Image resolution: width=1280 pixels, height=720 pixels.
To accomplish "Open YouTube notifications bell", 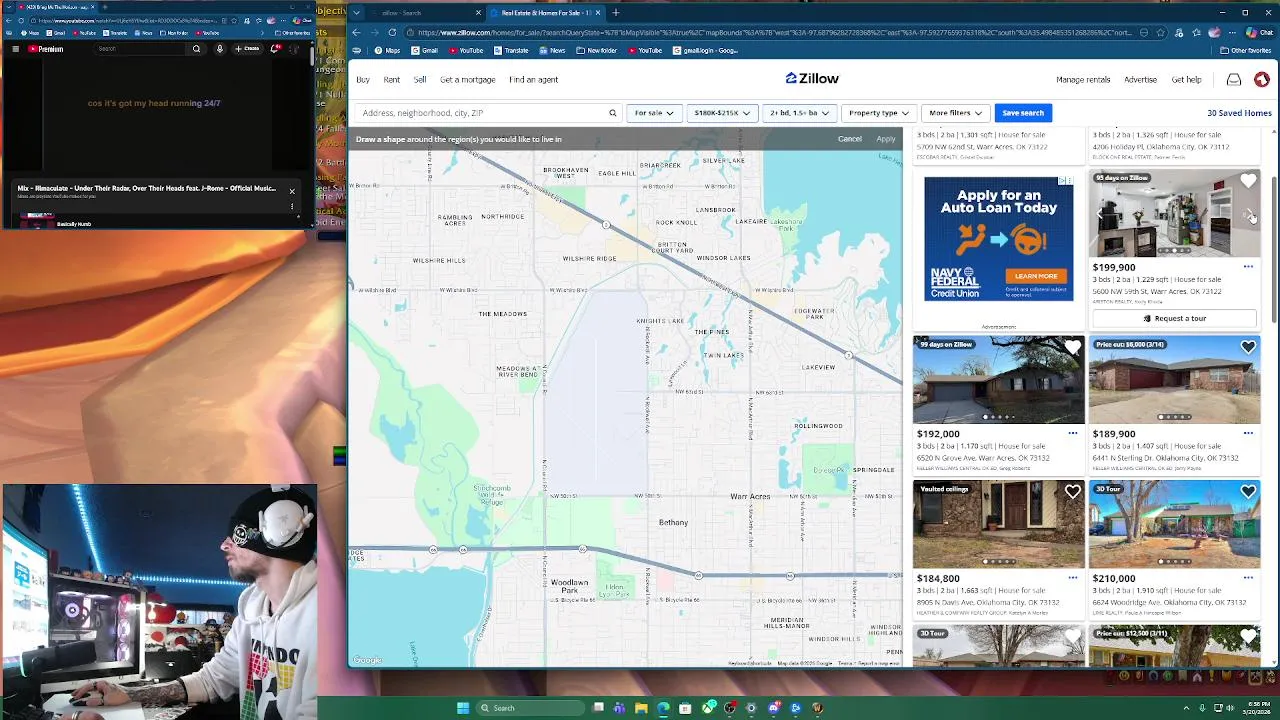I will click(276, 48).
